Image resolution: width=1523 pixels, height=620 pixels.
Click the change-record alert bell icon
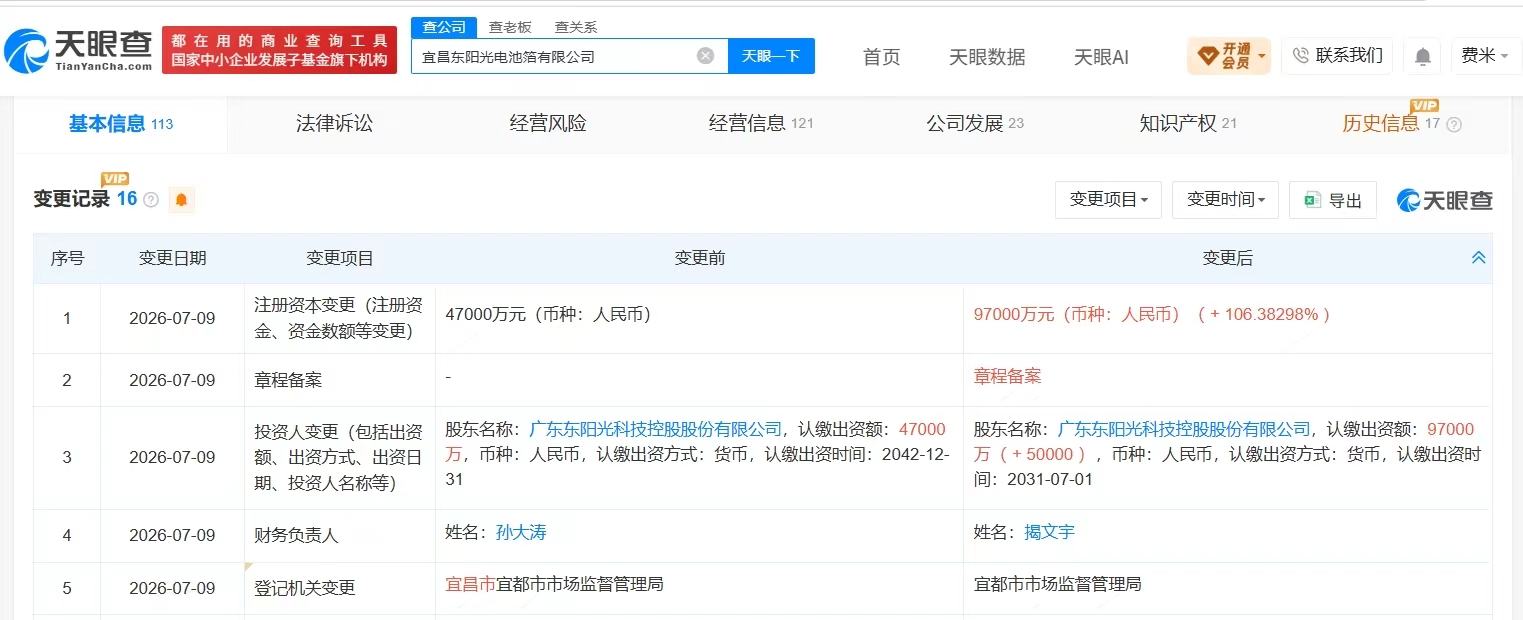[181, 200]
